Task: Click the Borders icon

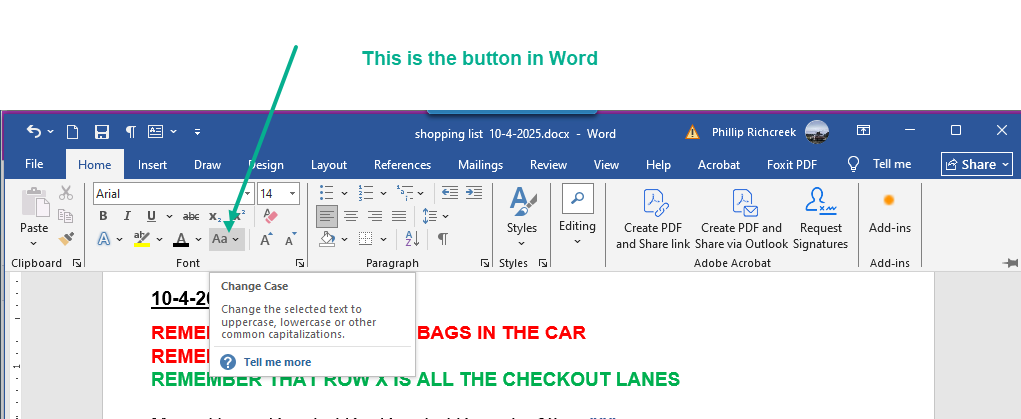Action: click(366, 239)
